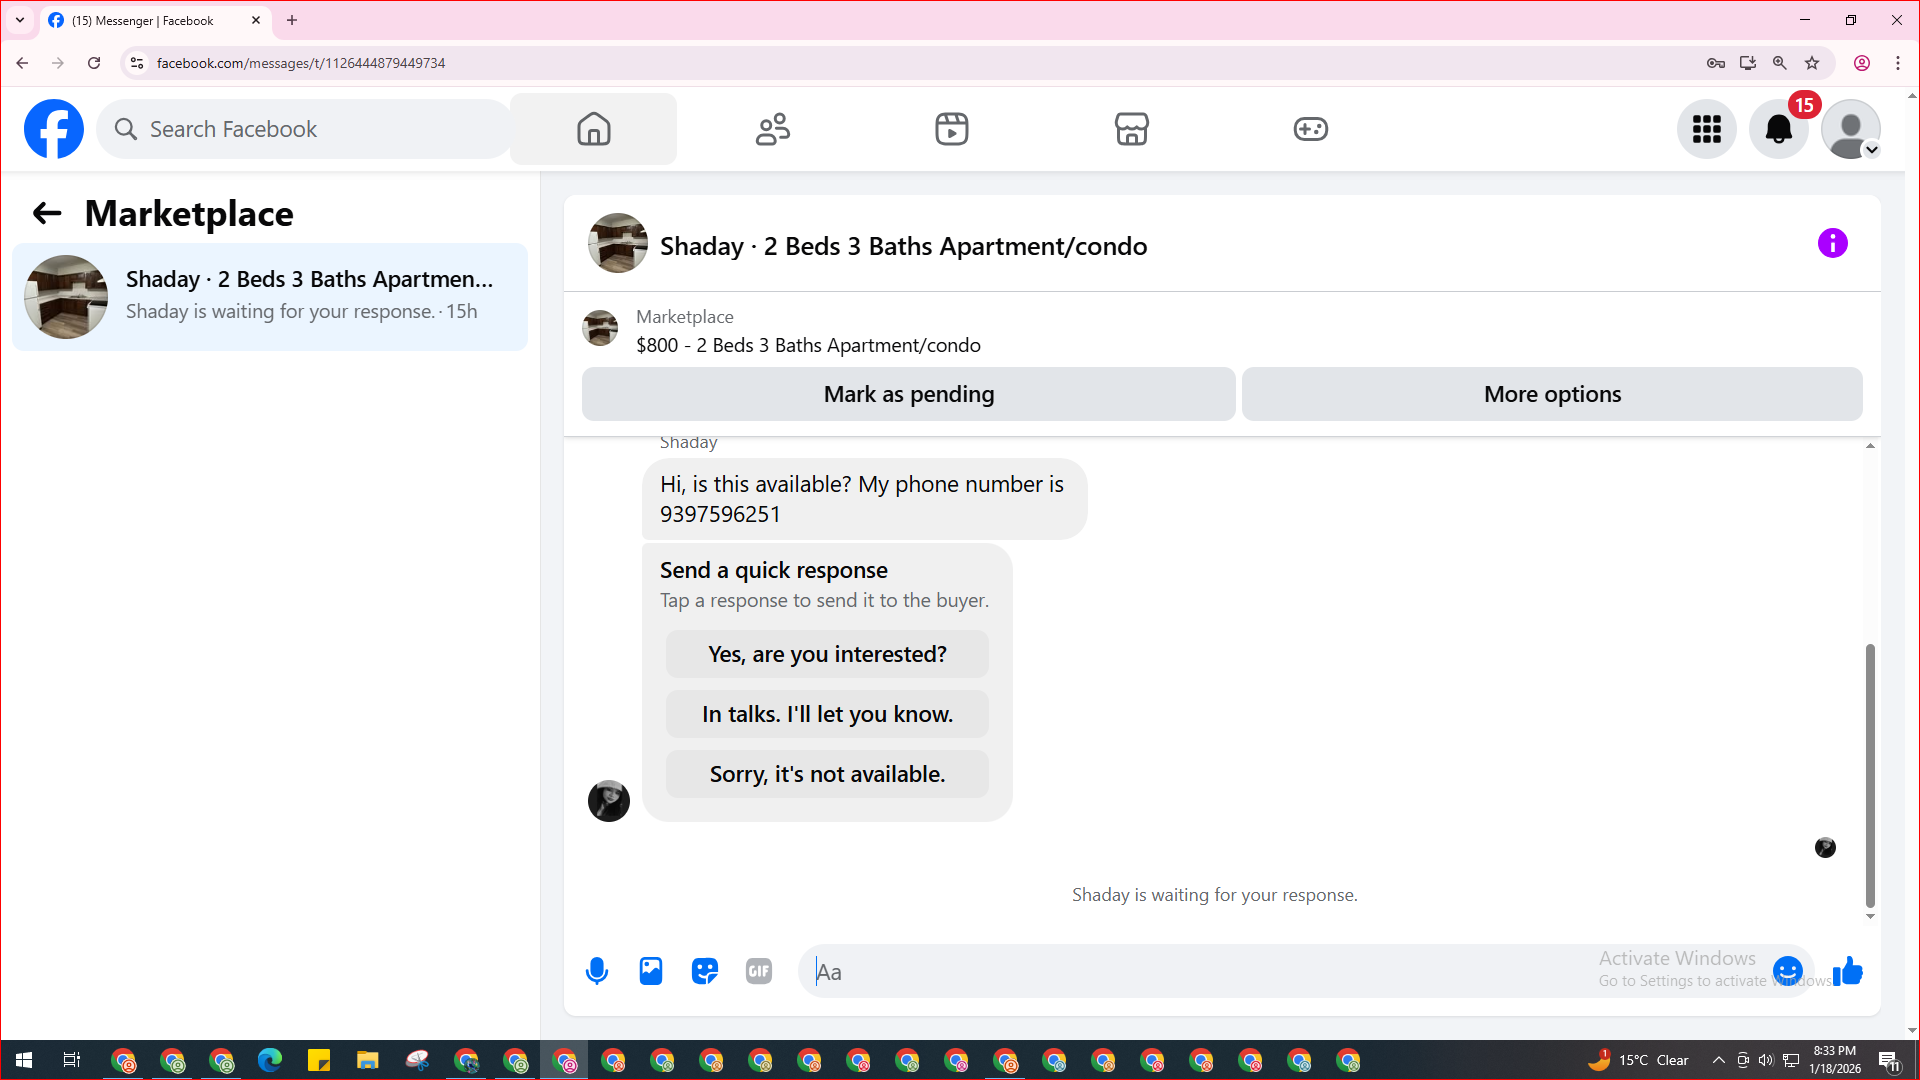Open conversation information panel icon
The height and width of the screenshot is (1080, 1920).
(x=1832, y=243)
